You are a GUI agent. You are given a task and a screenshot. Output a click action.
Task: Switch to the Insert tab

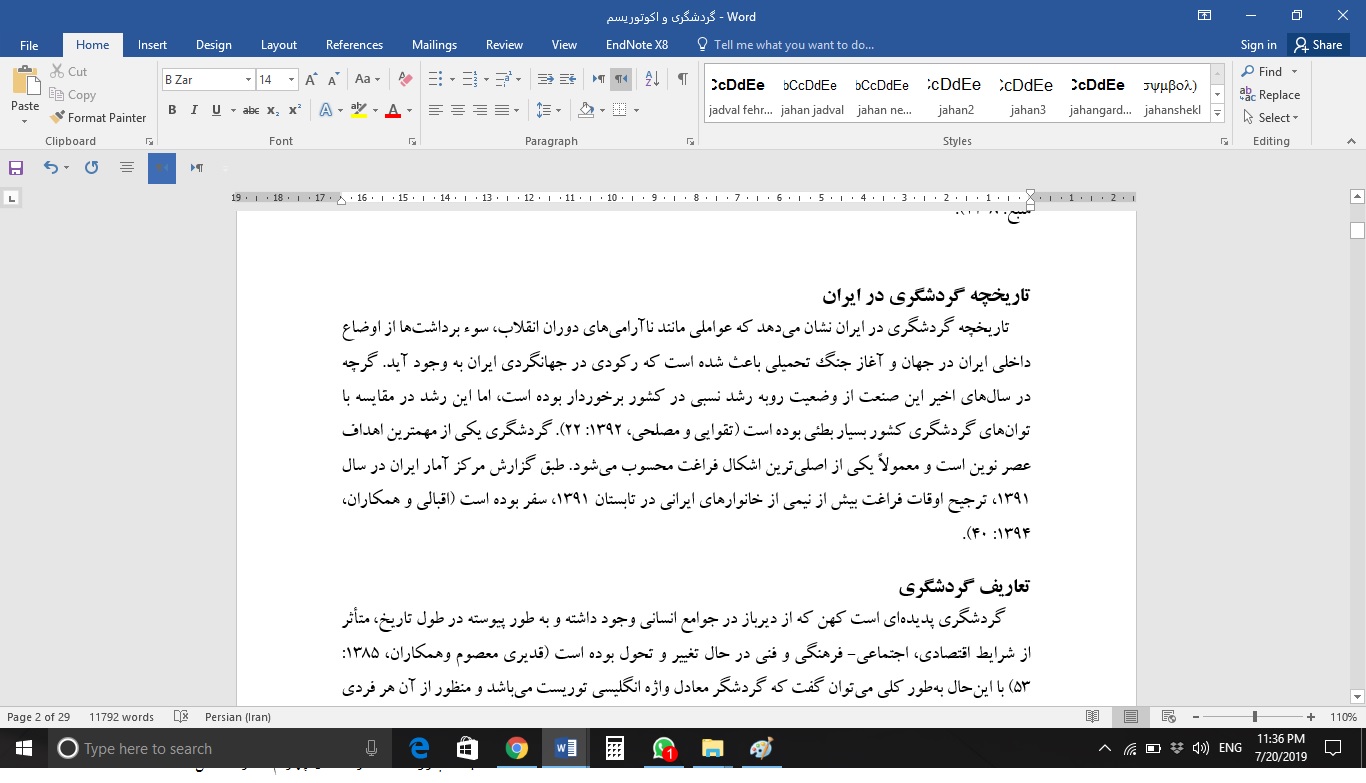(x=152, y=44)
